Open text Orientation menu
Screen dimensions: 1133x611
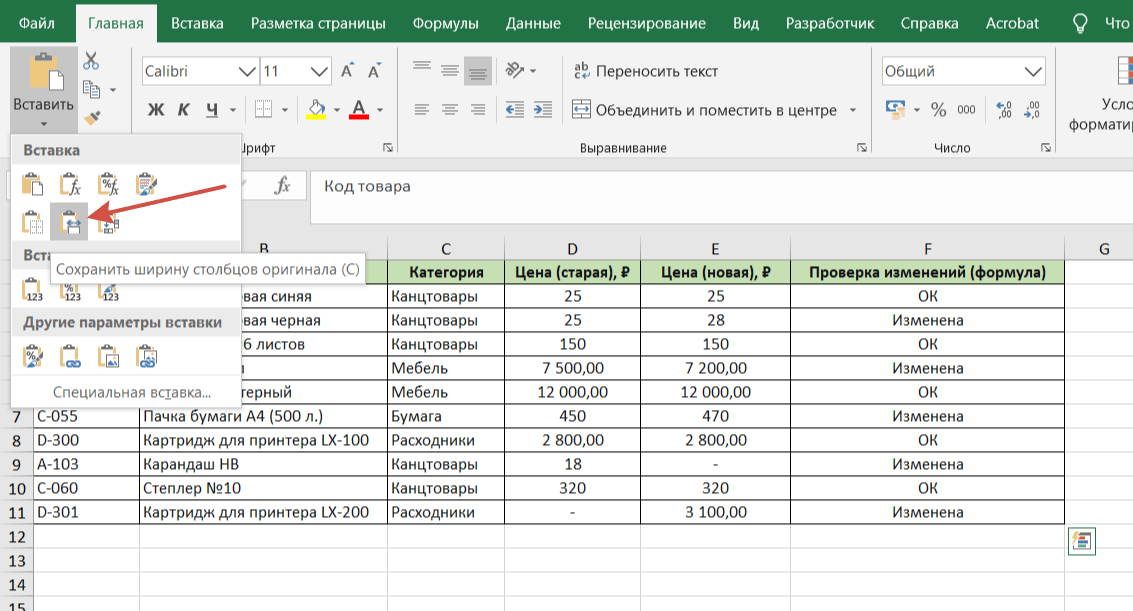point(521,71)
